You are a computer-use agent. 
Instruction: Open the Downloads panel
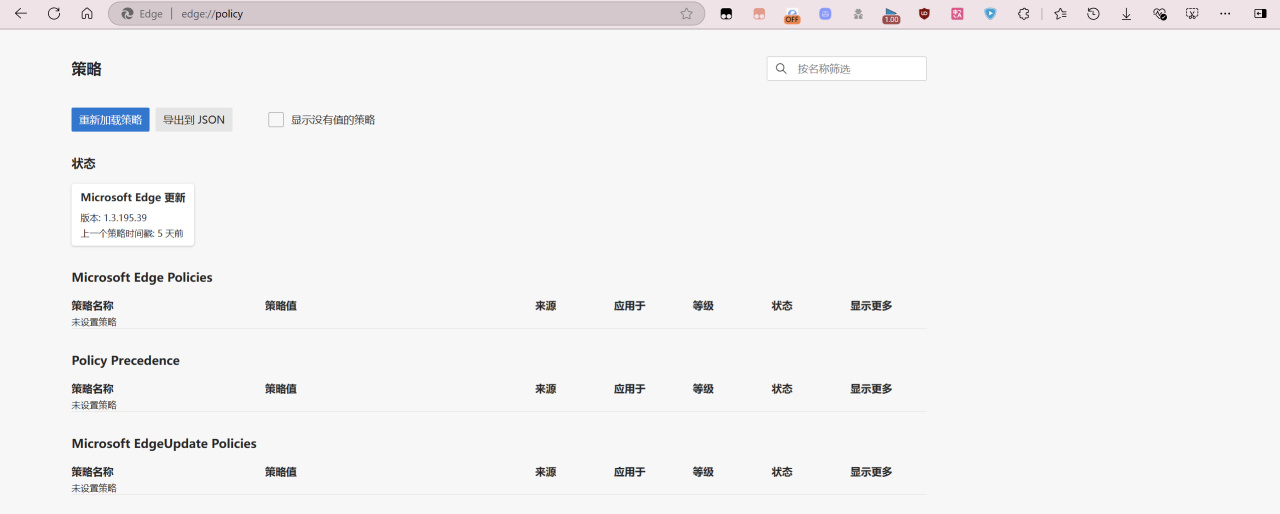pos(1126,14)
